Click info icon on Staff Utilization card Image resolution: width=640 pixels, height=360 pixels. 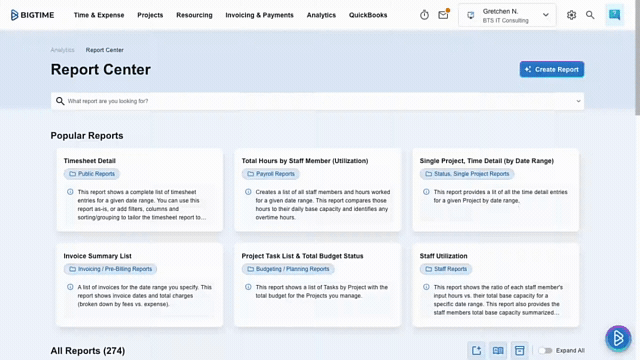[426, 287]
